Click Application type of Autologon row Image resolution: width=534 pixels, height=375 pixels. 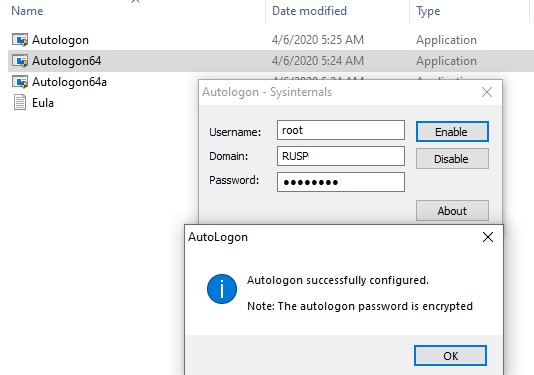[446, 40]
